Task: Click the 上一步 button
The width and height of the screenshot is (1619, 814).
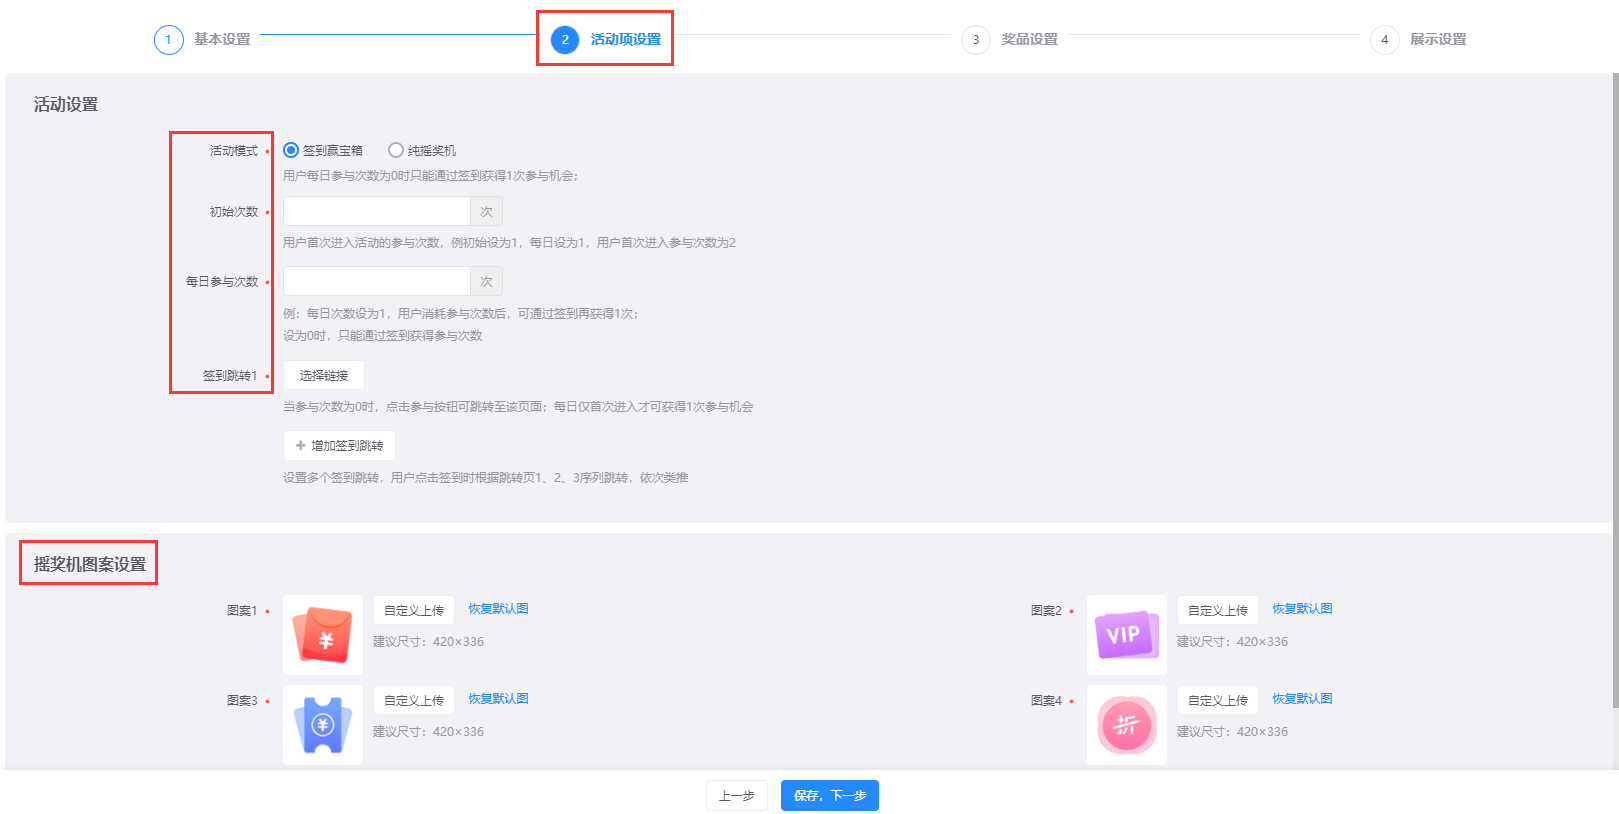Action: click(736, 795)
